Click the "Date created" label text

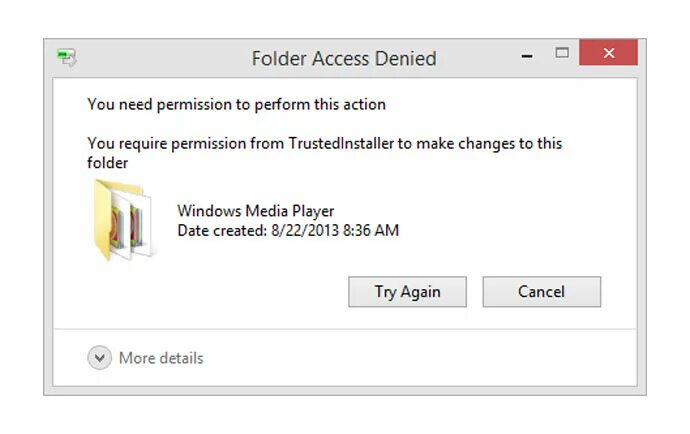click(219, 231)
